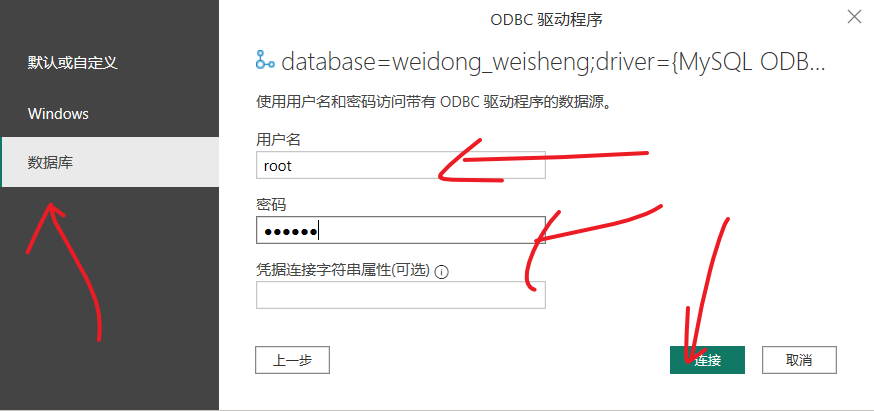Screen dimensions: 874x411
Task: Go back with the 上一步 button
Action: (x=293, y=360)
